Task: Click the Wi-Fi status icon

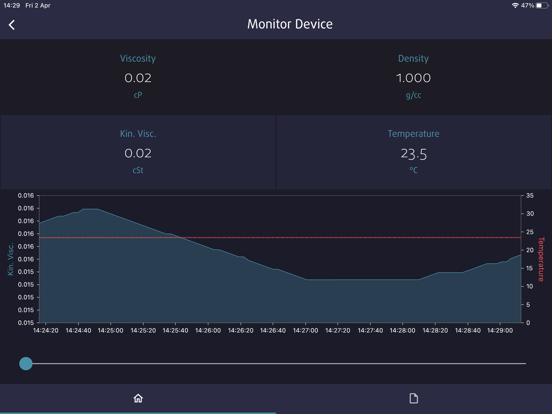Action: tap(515, 5)
